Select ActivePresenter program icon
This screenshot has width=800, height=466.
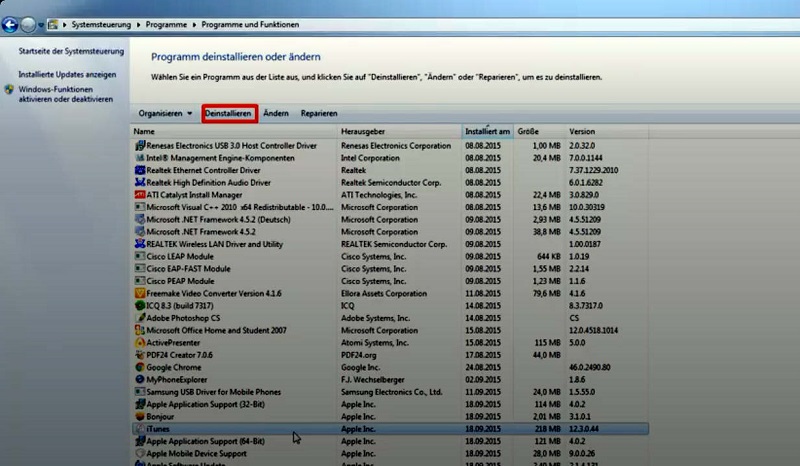click(x=140, y=342)
